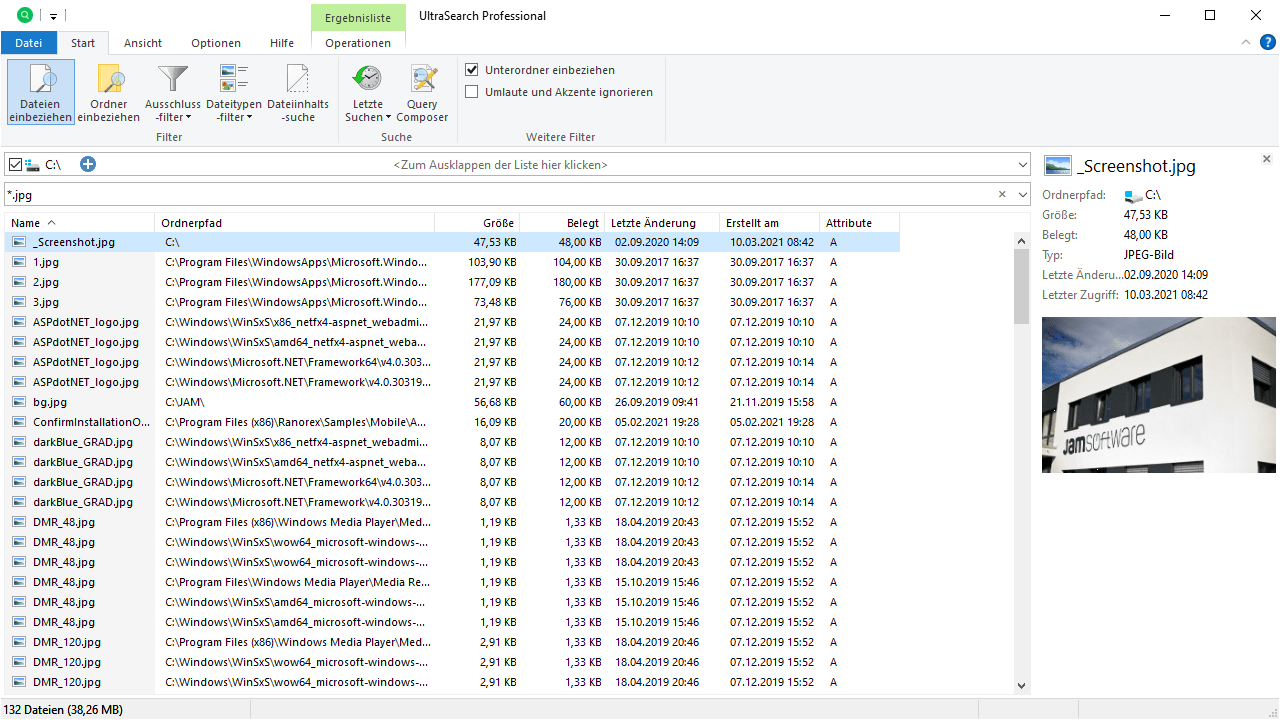Open the Optionen tab
Image resolution: width=1280 pixels, height=720 pixels.
tap(216, 43)
